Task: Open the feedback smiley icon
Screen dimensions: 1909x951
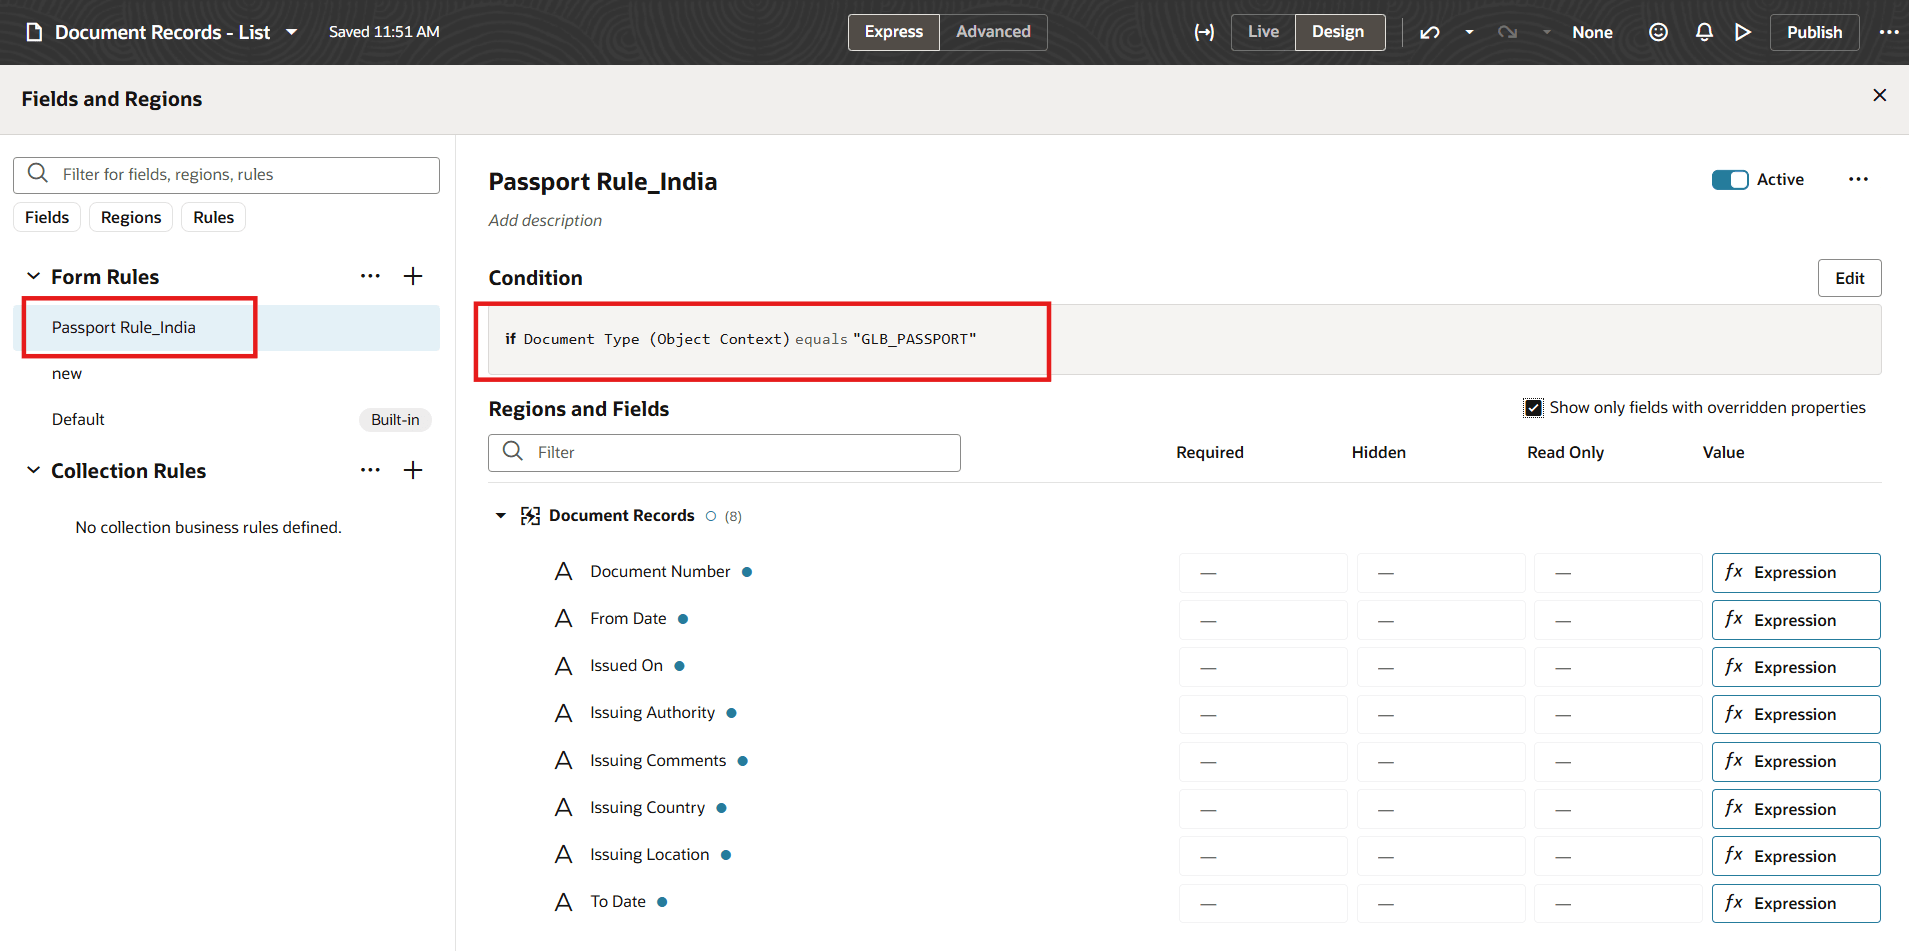Action: click(1658, 32)
